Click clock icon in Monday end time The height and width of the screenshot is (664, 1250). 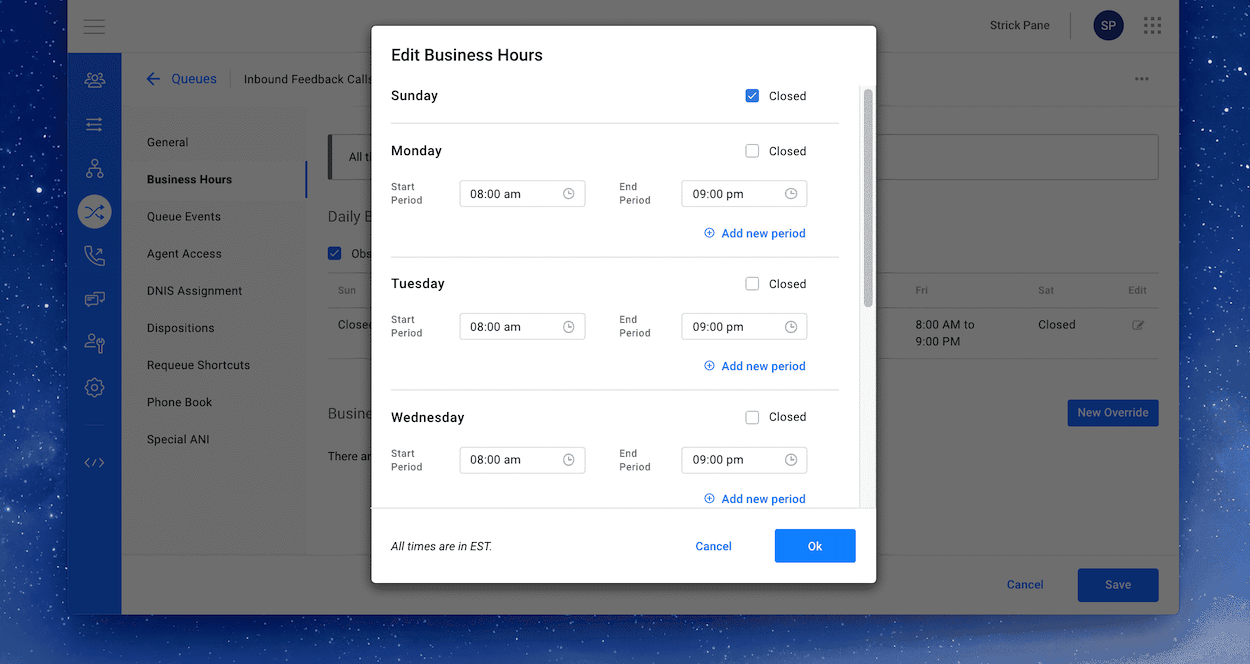click(x=791, y=194)
